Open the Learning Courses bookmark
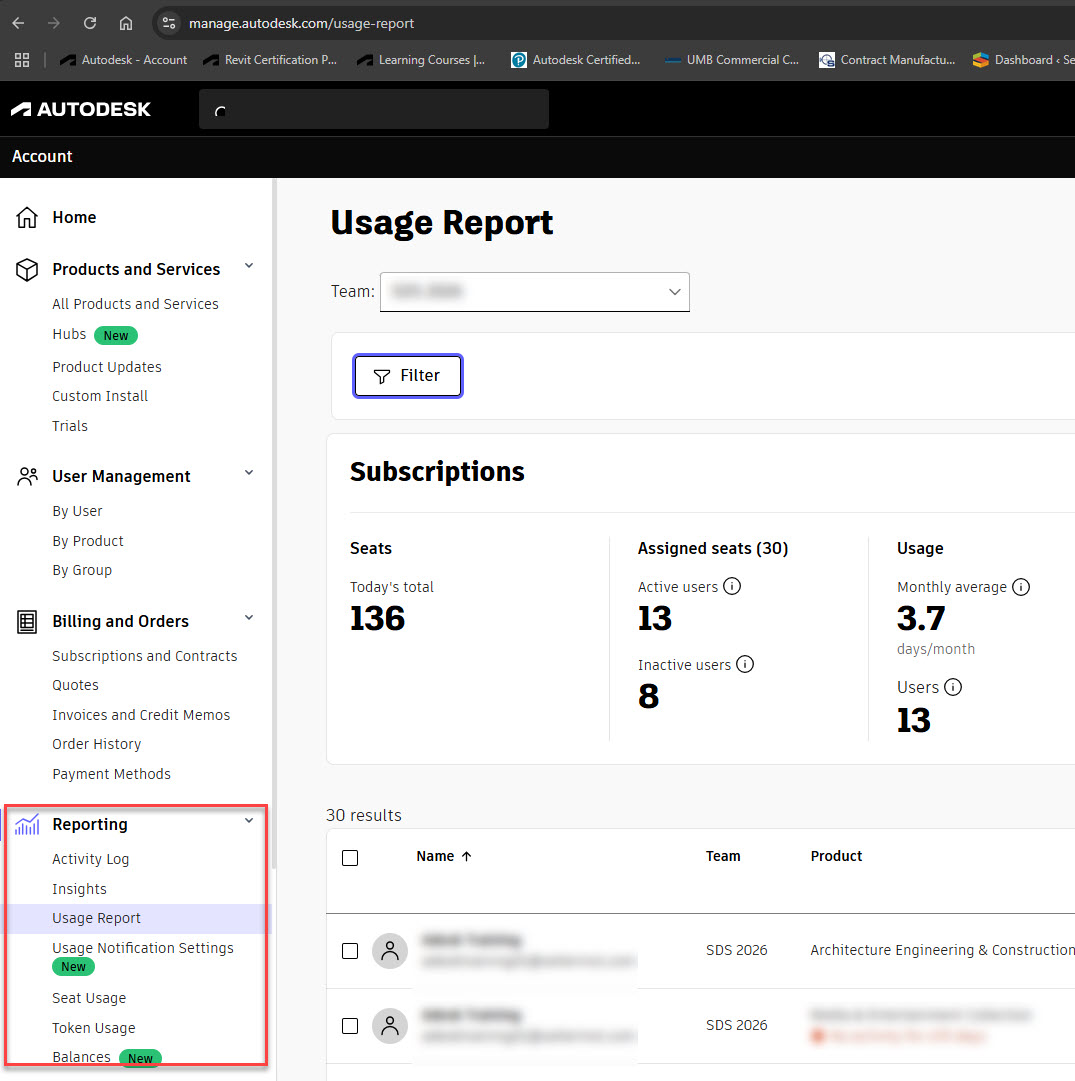The width and height of the screenshot is (1075, 1081). (421, 60)
